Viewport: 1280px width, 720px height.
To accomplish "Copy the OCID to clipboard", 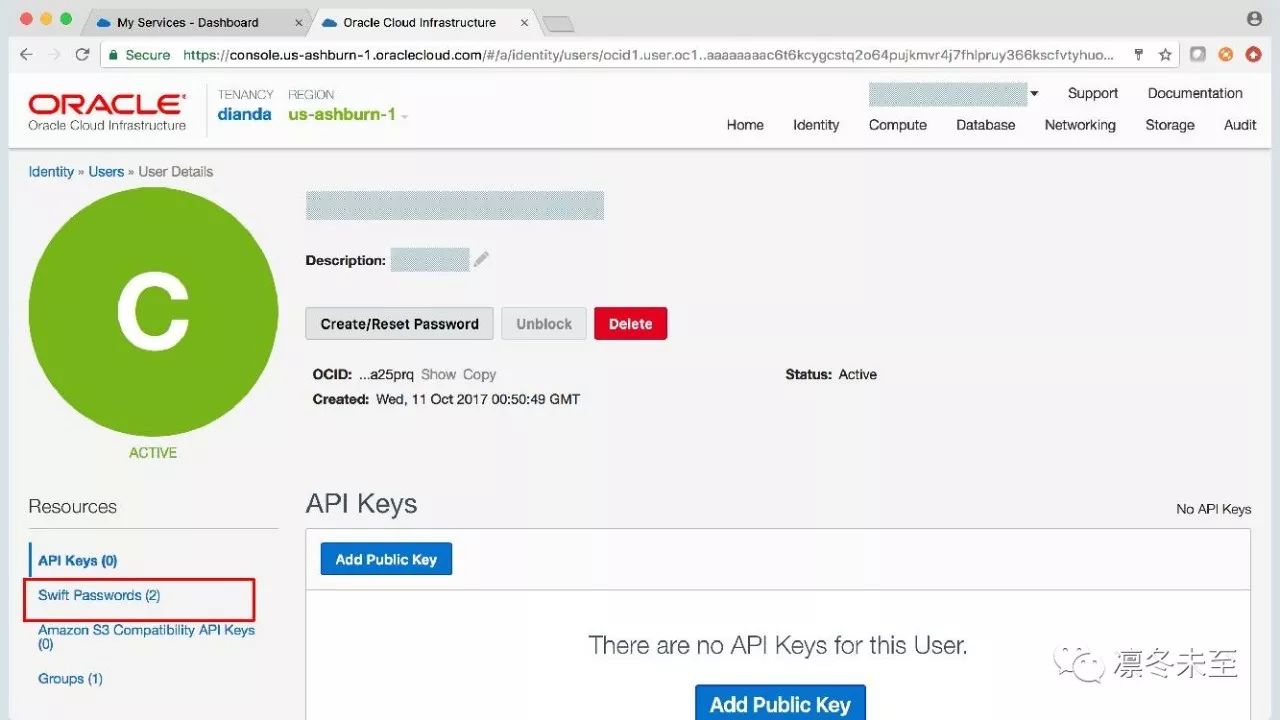I will [479, 375].
